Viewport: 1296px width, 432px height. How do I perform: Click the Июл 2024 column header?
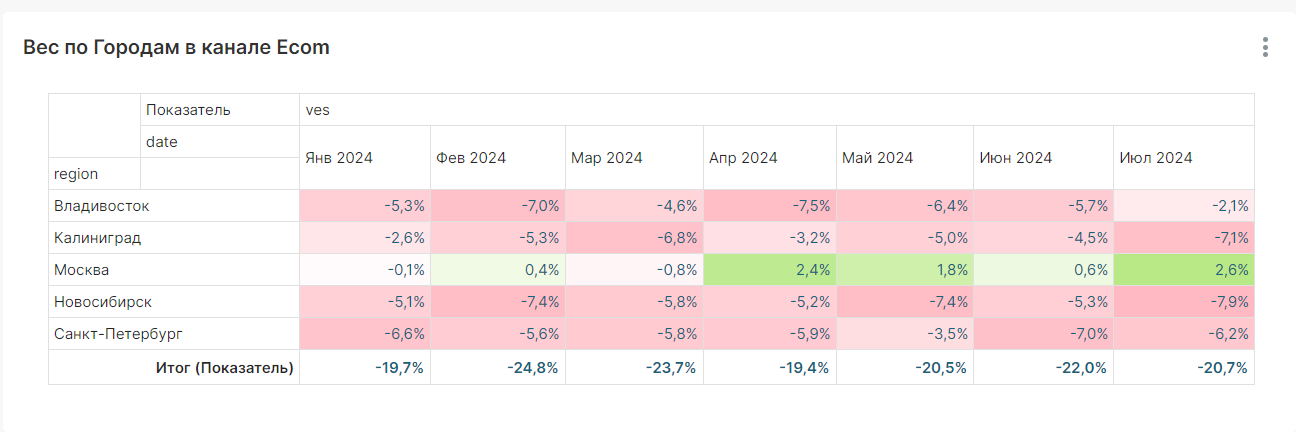pyautogui.click(x=1156, y=158)
